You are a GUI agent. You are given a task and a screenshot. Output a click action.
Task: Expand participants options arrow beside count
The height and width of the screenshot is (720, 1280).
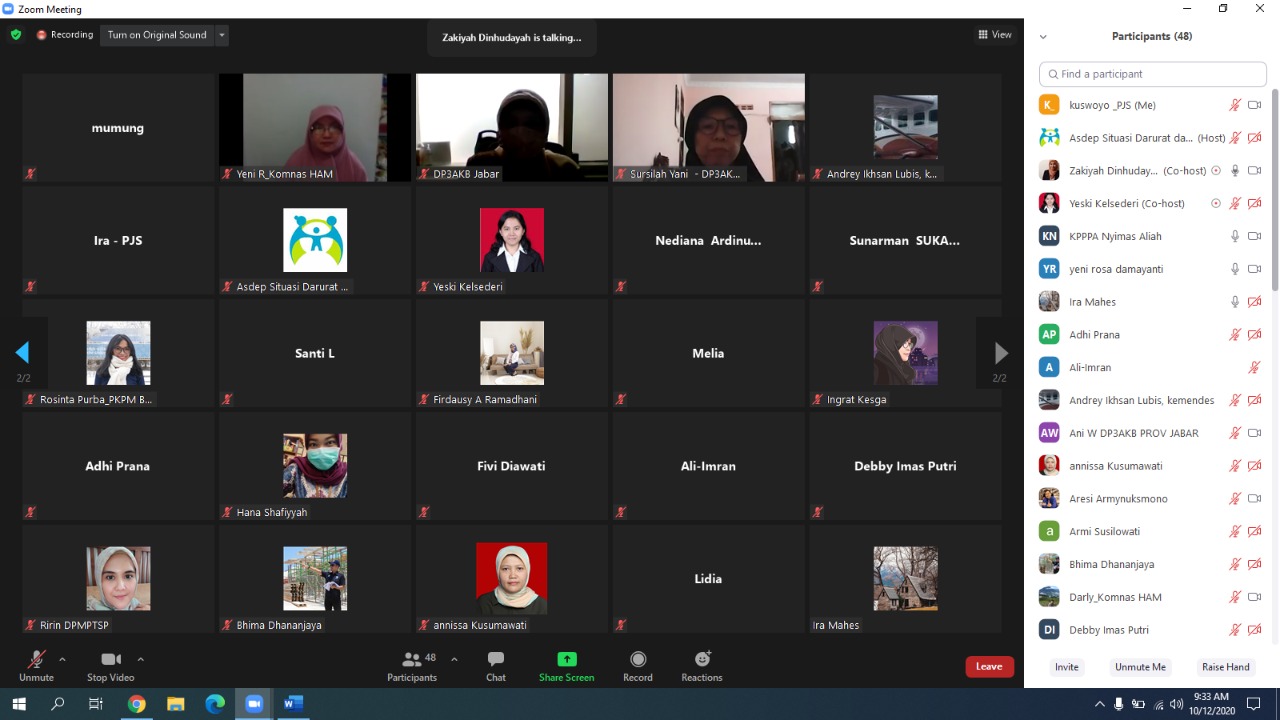(454, 659)
